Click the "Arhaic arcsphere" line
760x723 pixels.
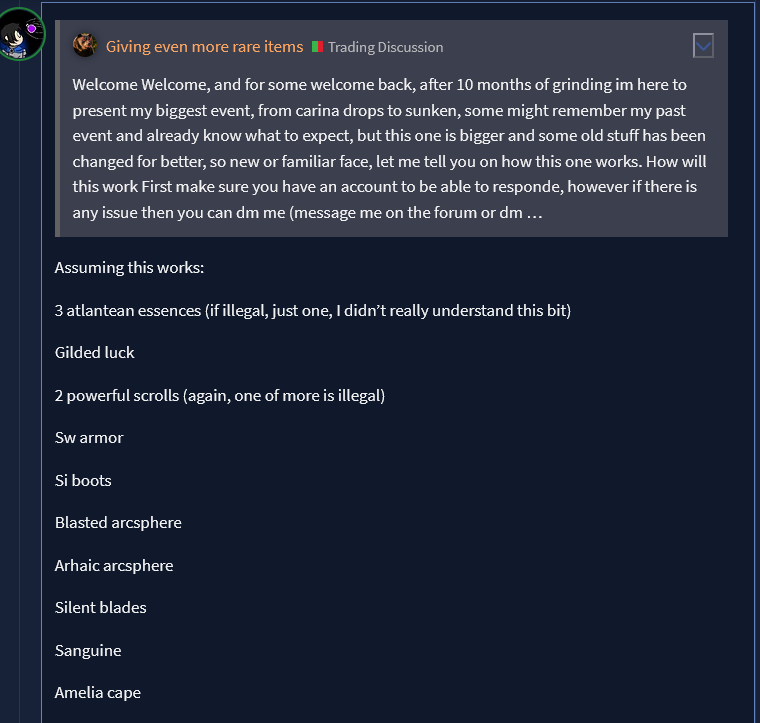point(114,565)
